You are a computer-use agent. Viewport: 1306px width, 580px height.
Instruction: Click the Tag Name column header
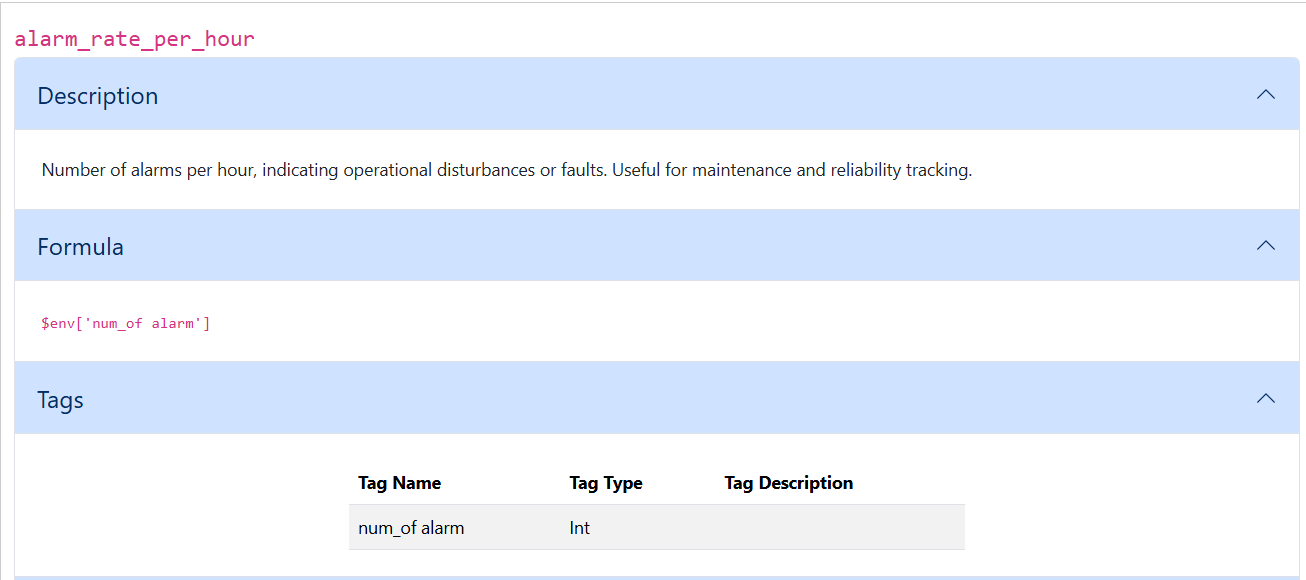(399, 483)
